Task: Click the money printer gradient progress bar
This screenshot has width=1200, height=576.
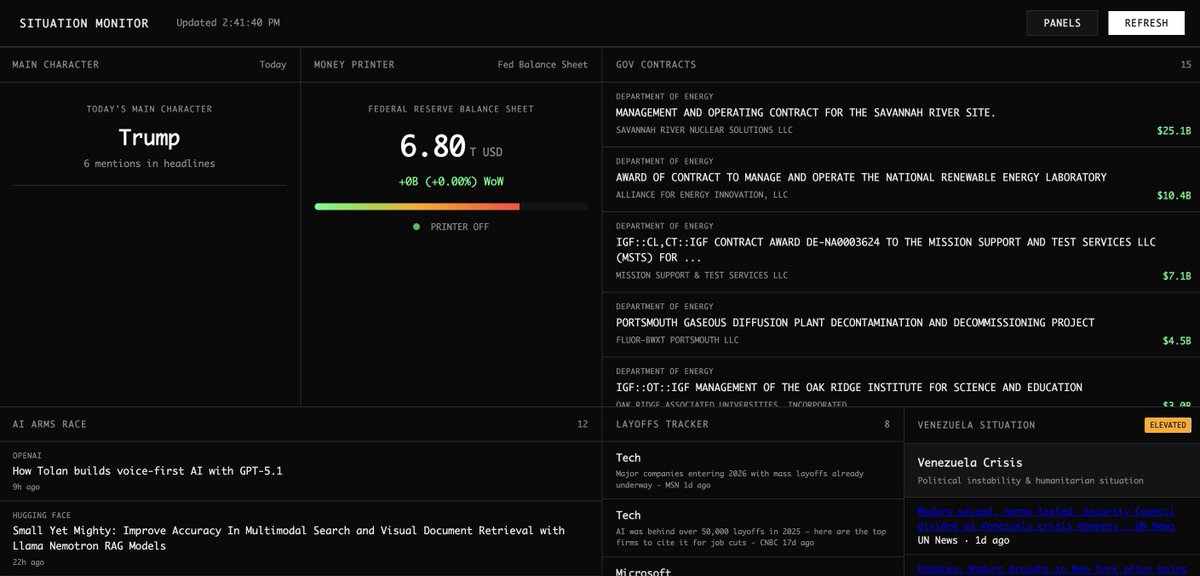Action: [x=451, y=206]
